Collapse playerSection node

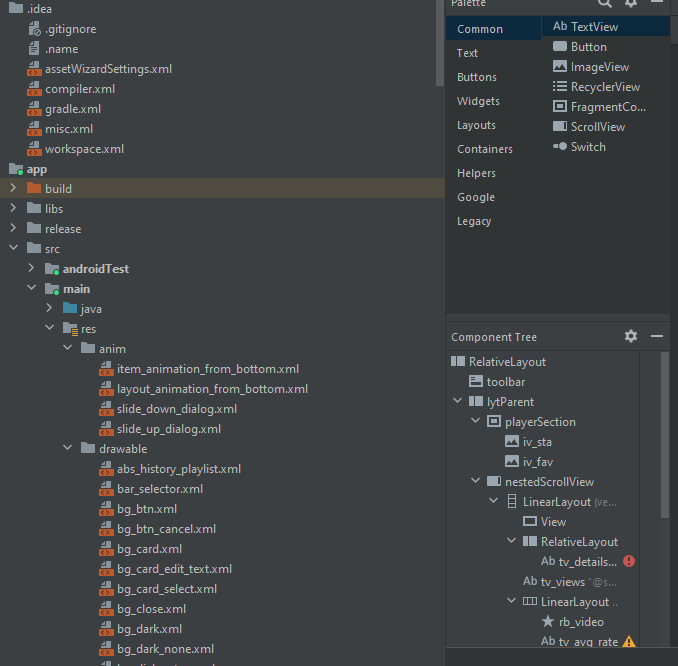[x=476, y=421]
